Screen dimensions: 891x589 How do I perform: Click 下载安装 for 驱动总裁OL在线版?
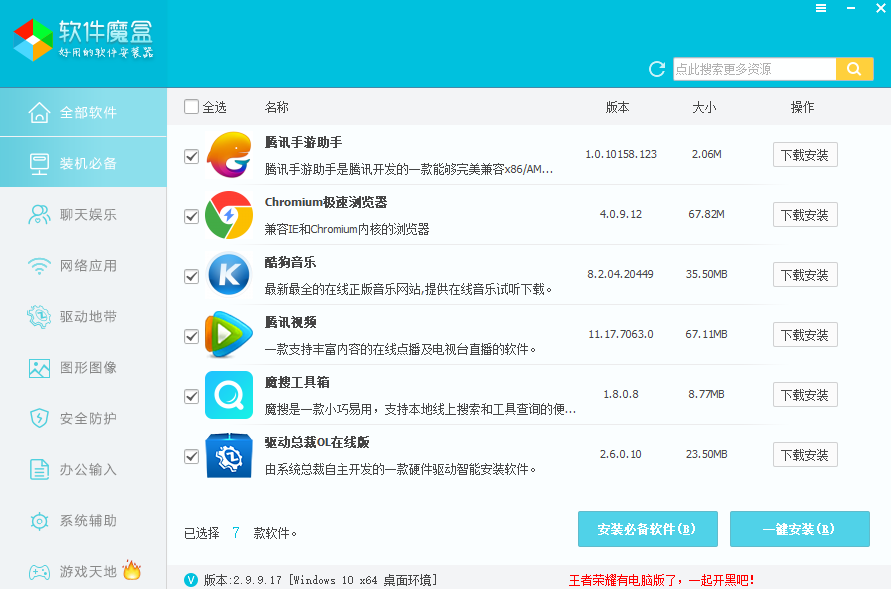coord(805,455)
